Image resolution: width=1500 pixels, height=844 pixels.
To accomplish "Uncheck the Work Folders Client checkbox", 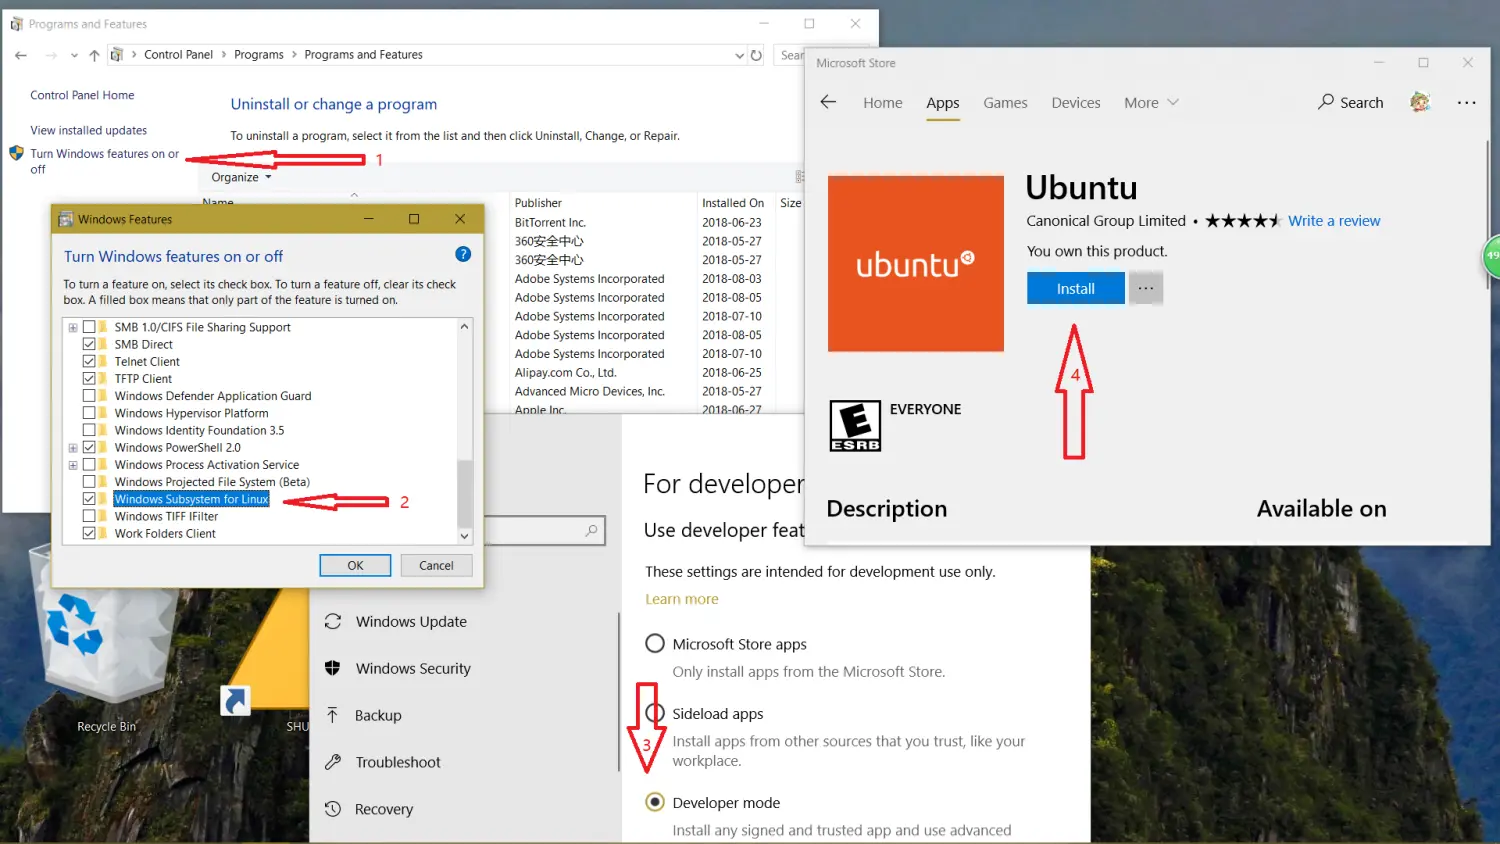I will pos(89,533).
